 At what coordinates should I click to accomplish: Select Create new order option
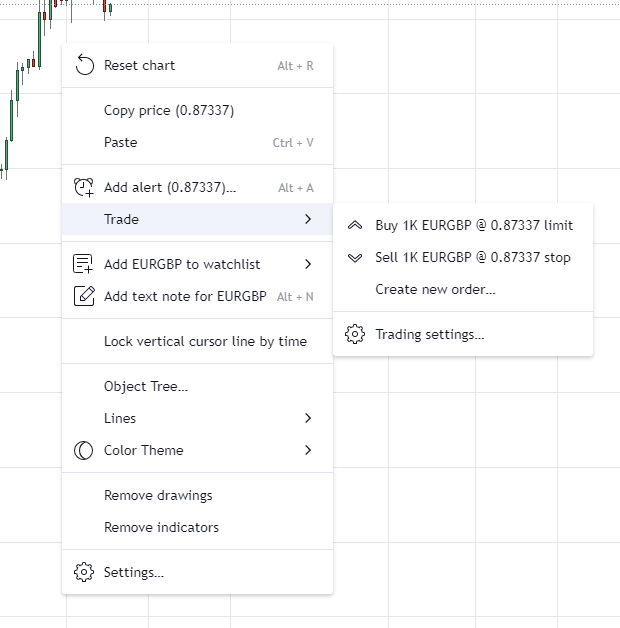pyautogui.click(x=435, y=290)
